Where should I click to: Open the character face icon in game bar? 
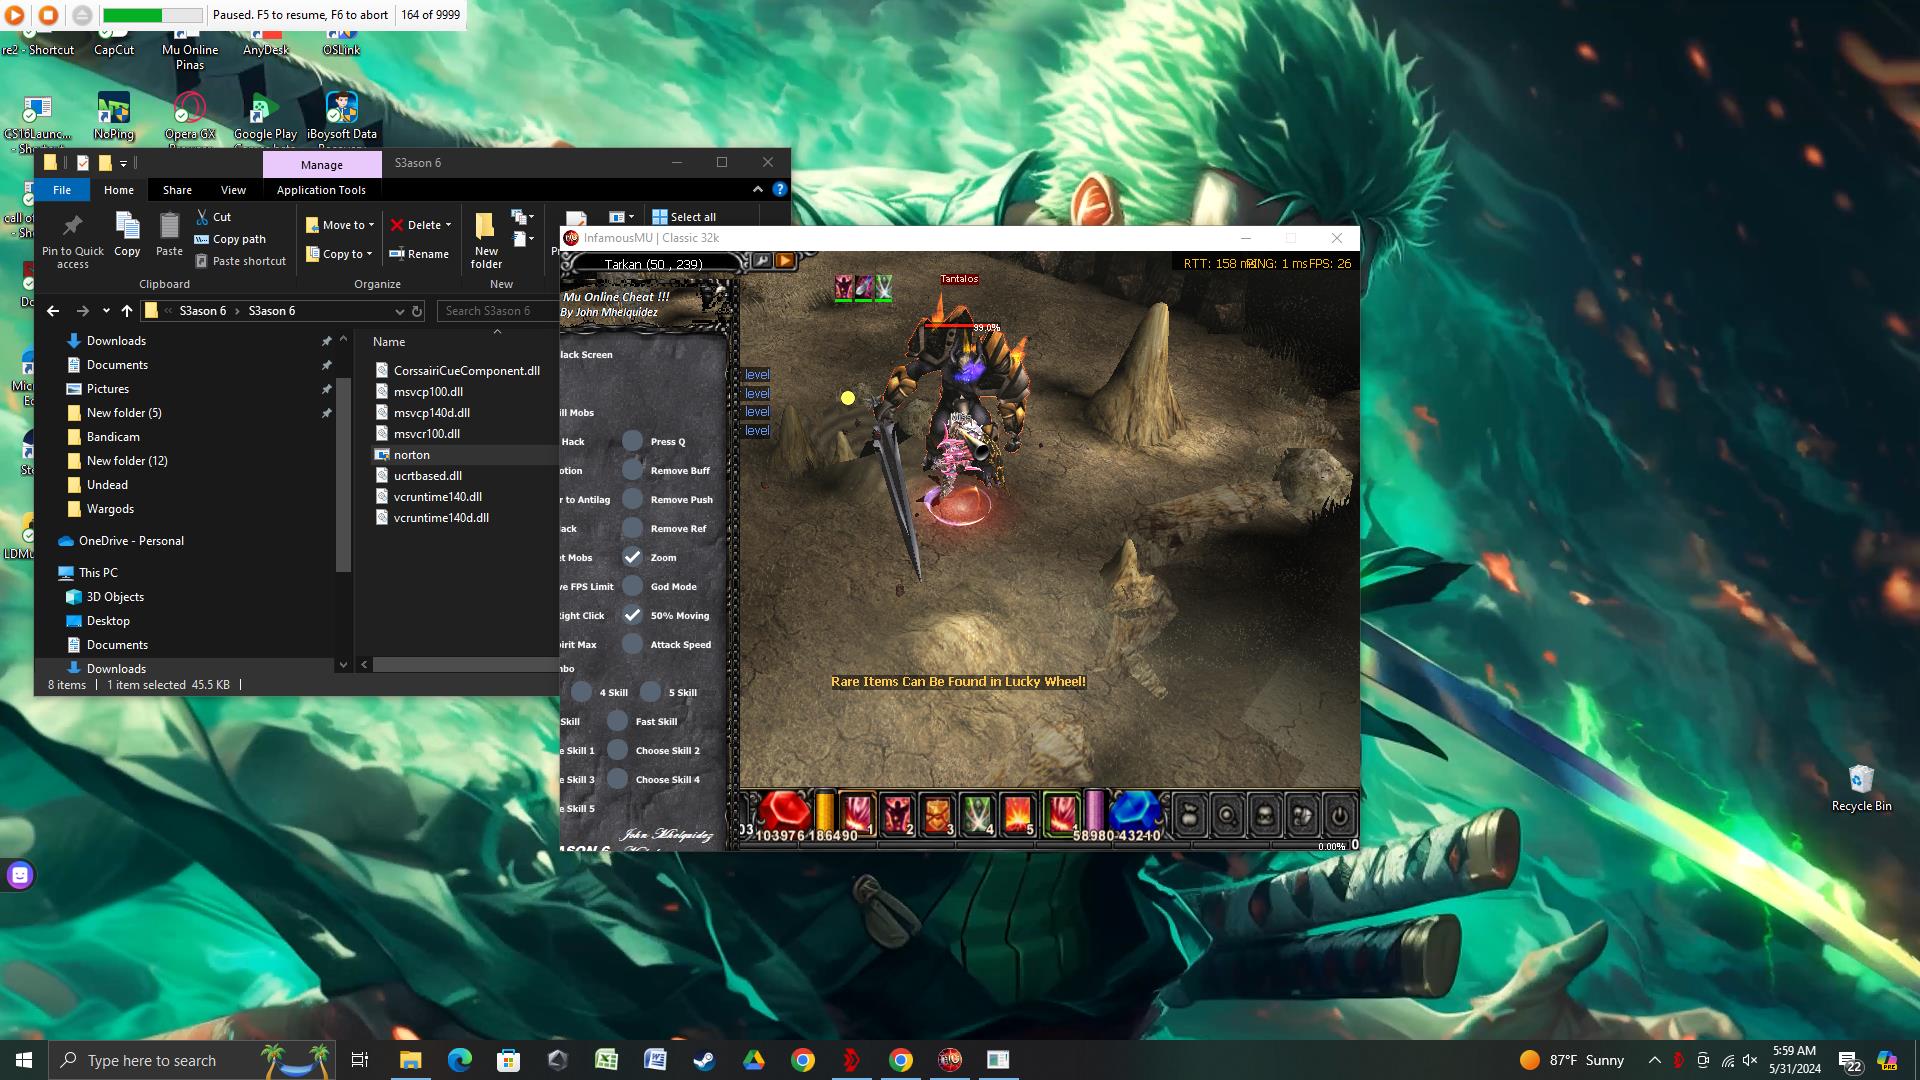coord(1264,816)
